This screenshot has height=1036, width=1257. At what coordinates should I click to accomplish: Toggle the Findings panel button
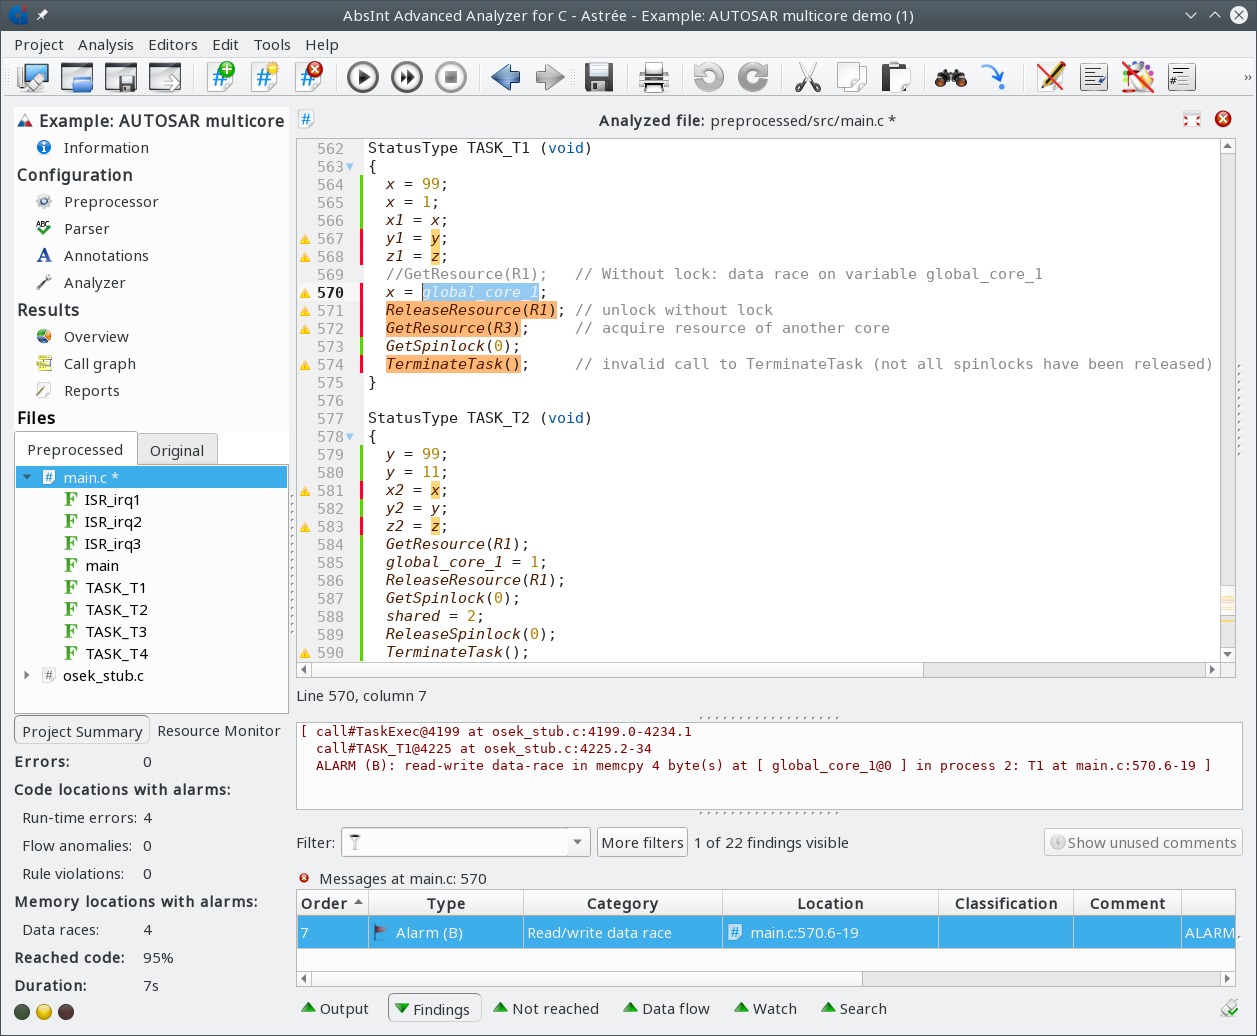(x=435, y=1008)
